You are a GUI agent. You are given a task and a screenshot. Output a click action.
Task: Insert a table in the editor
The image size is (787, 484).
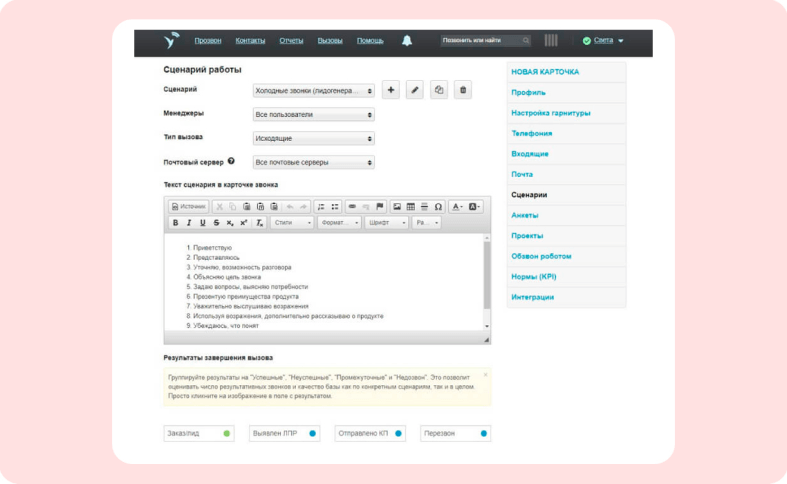(411, 207)
